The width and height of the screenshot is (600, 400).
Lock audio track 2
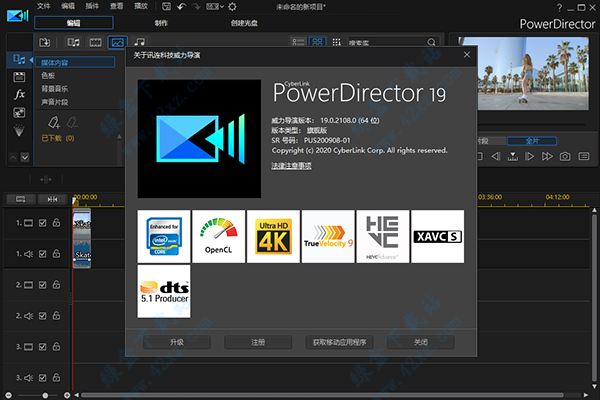(x=56, y=315)
